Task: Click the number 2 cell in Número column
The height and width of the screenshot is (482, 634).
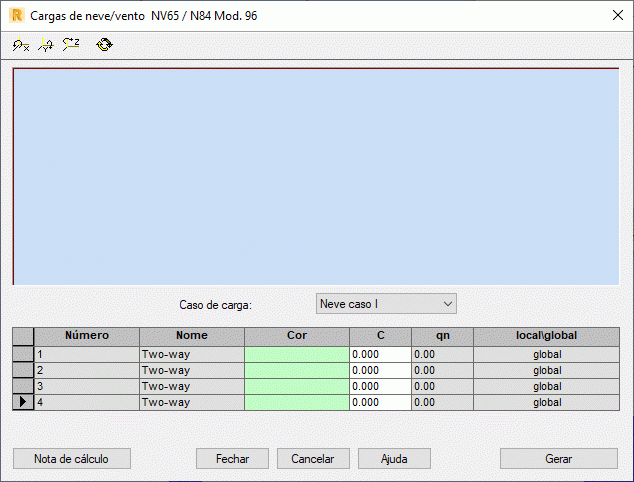Action: point(87,370)
